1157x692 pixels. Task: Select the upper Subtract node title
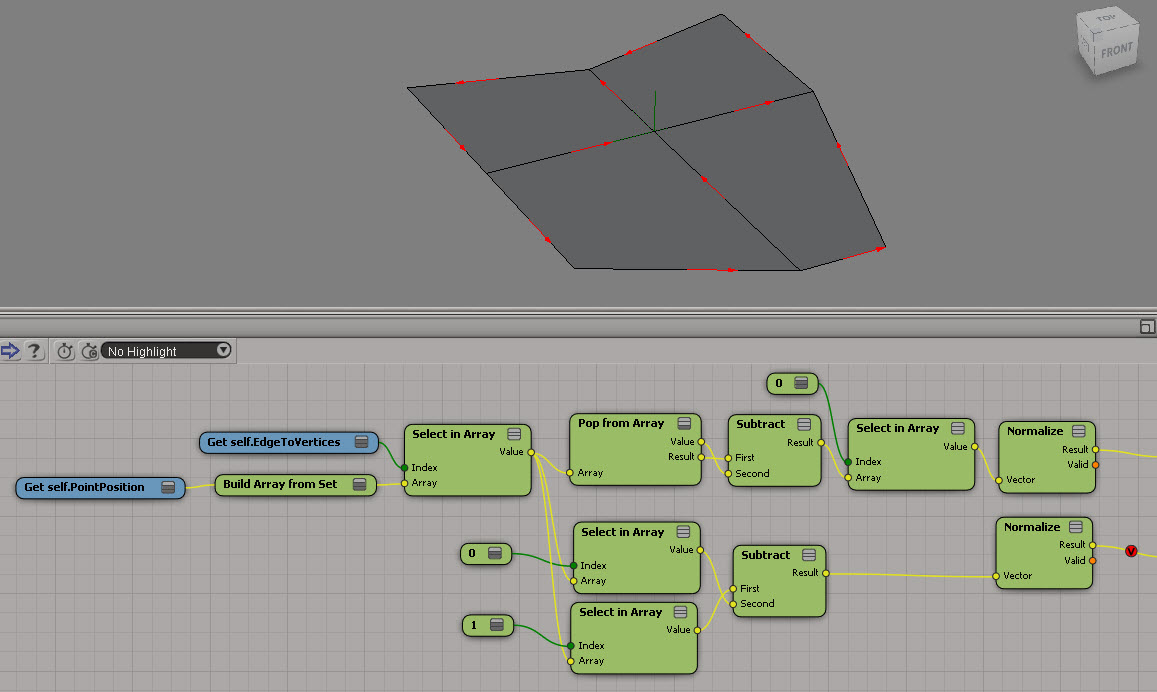pos(761,424)
